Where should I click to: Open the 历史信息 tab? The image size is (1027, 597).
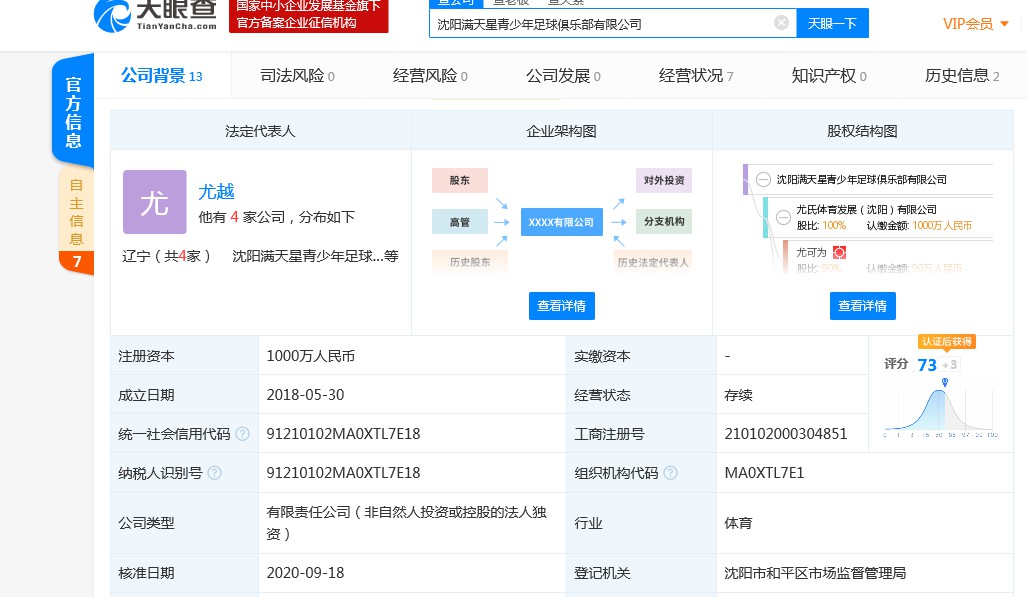pos(962,76)
